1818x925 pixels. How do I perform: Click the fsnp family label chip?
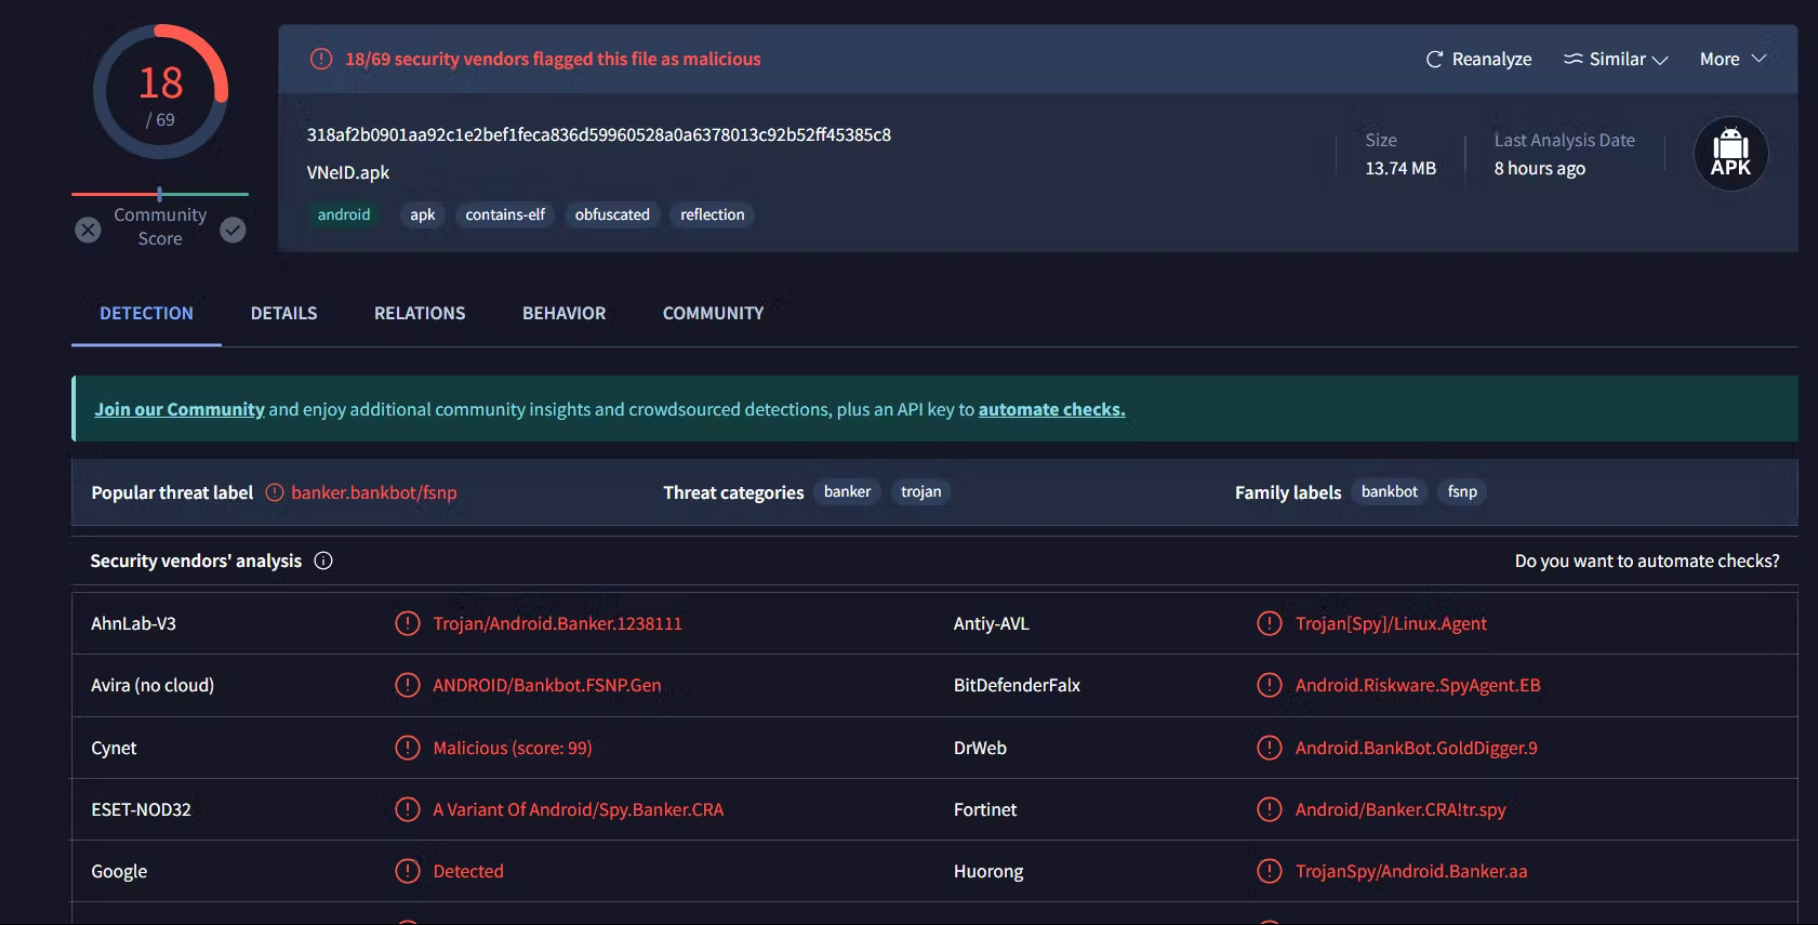1462,492
